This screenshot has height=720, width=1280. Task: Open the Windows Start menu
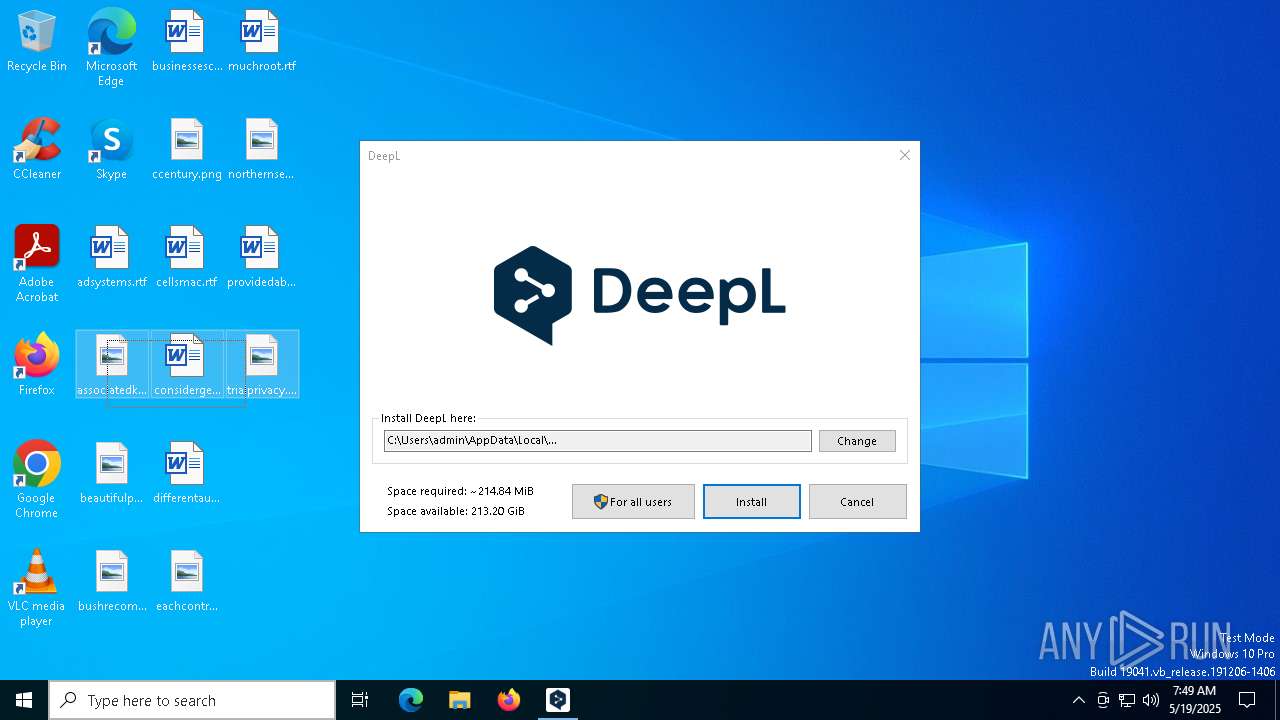tap(24, 700)
